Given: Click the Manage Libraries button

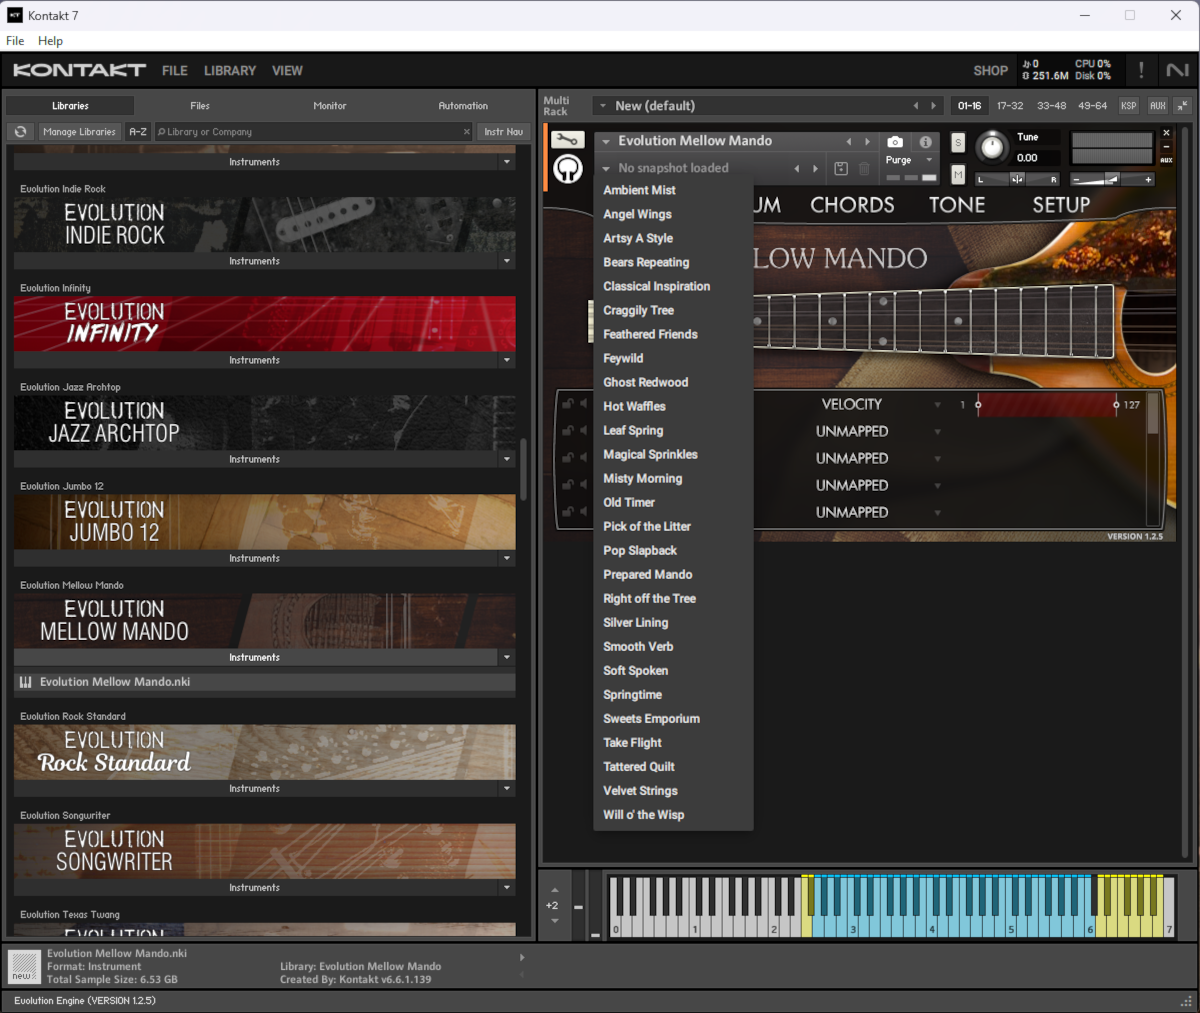Looking at the screenshot, I should [79, 132].
